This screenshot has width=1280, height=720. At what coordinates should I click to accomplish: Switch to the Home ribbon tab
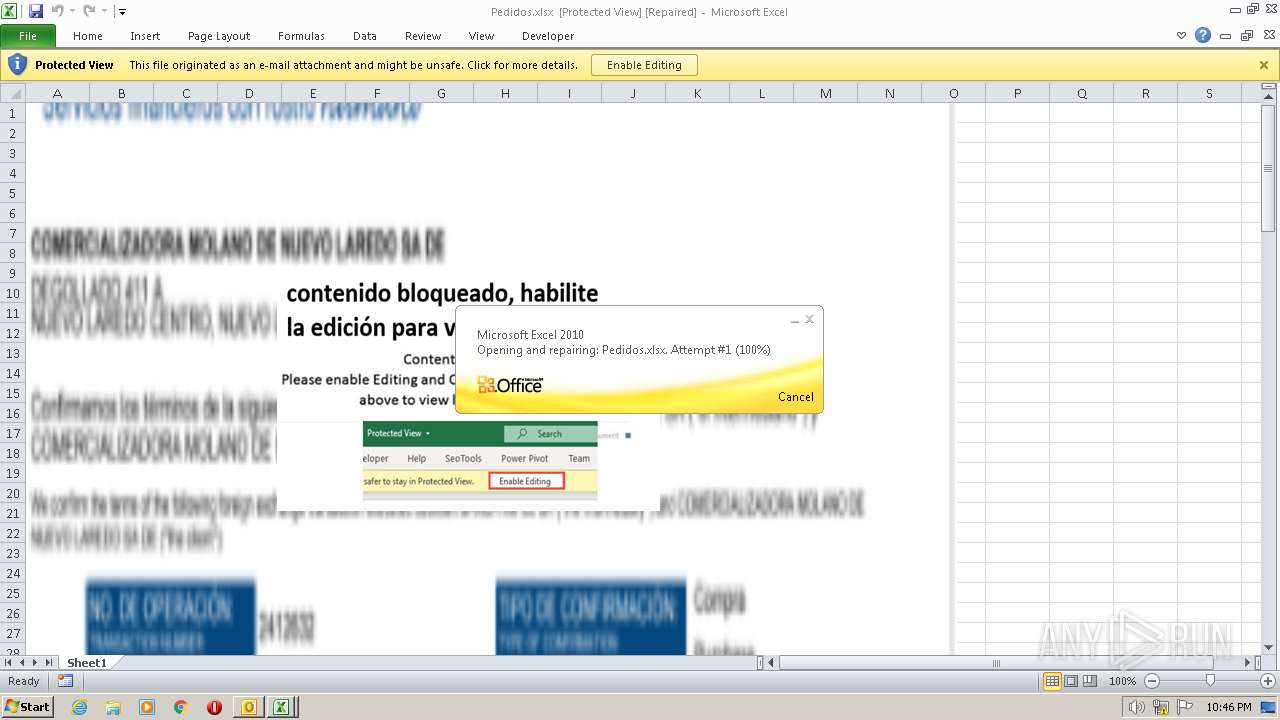(x=88, y=36)
